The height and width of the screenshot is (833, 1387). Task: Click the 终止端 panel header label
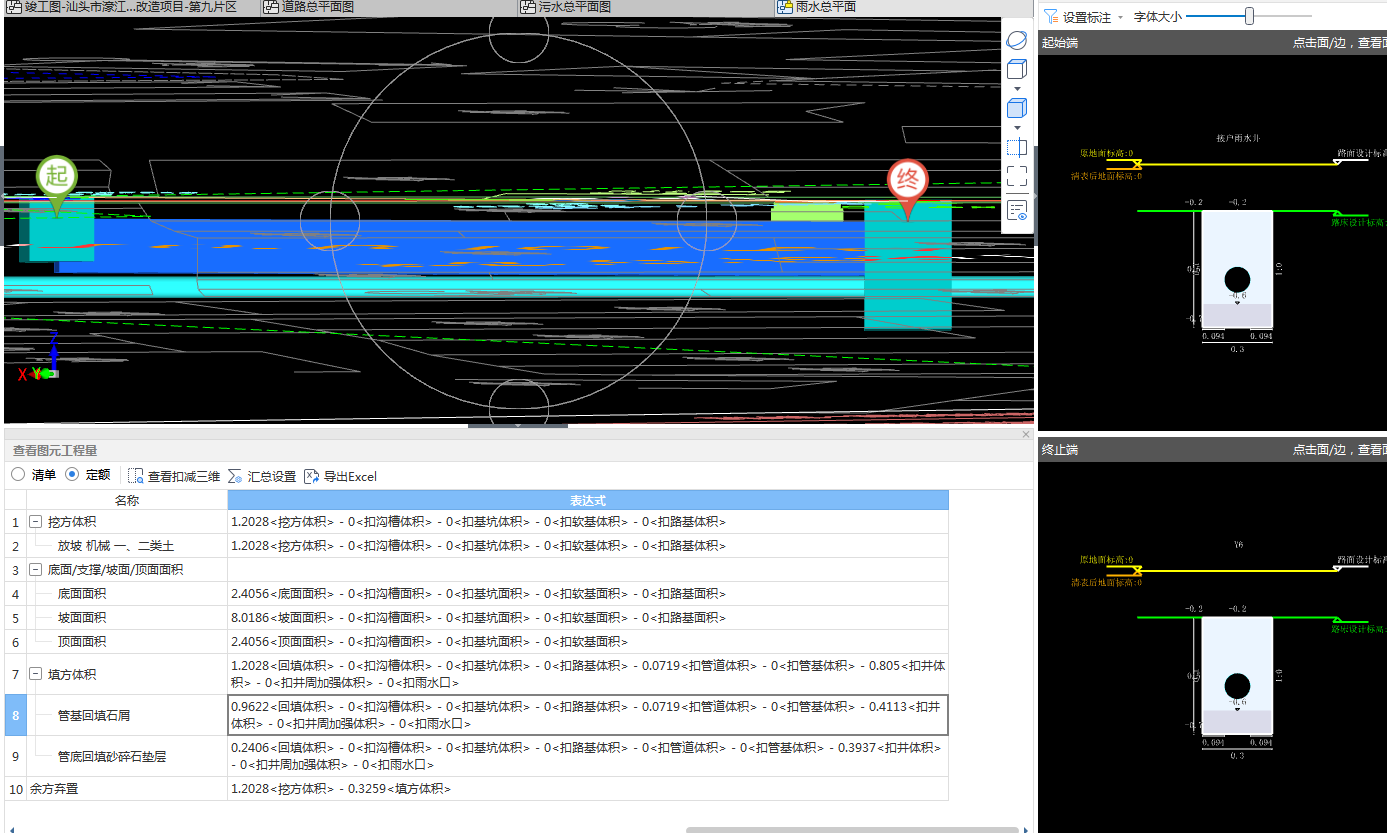tap(1059, 450)
